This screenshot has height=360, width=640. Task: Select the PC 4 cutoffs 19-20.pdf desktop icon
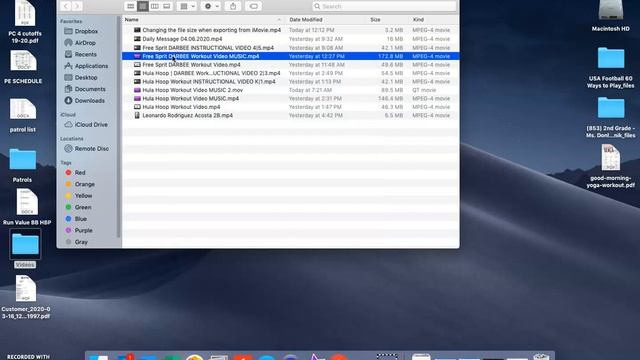click(x=25, y=21)
